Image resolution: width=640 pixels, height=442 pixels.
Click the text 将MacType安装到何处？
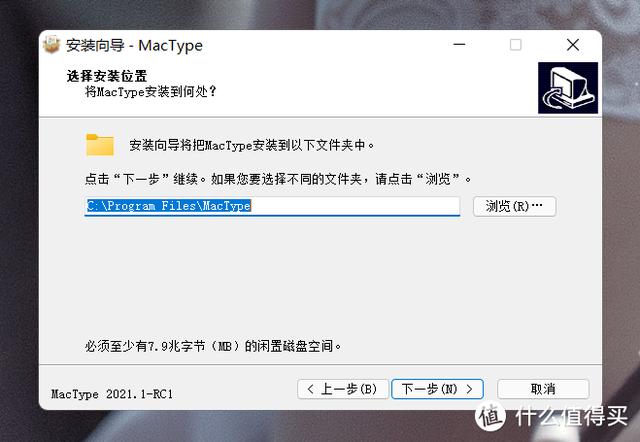click(x=150, y=91)
